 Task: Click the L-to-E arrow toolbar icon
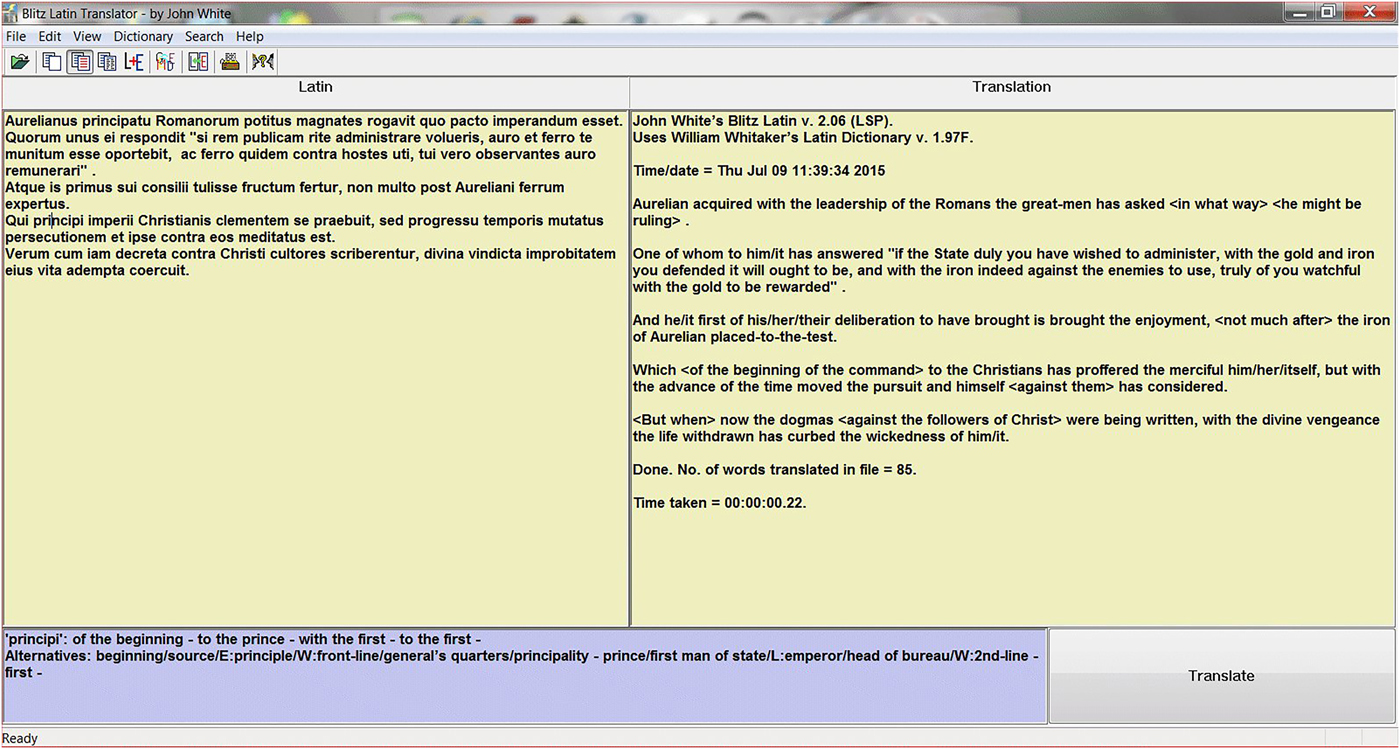pos(198,62)
